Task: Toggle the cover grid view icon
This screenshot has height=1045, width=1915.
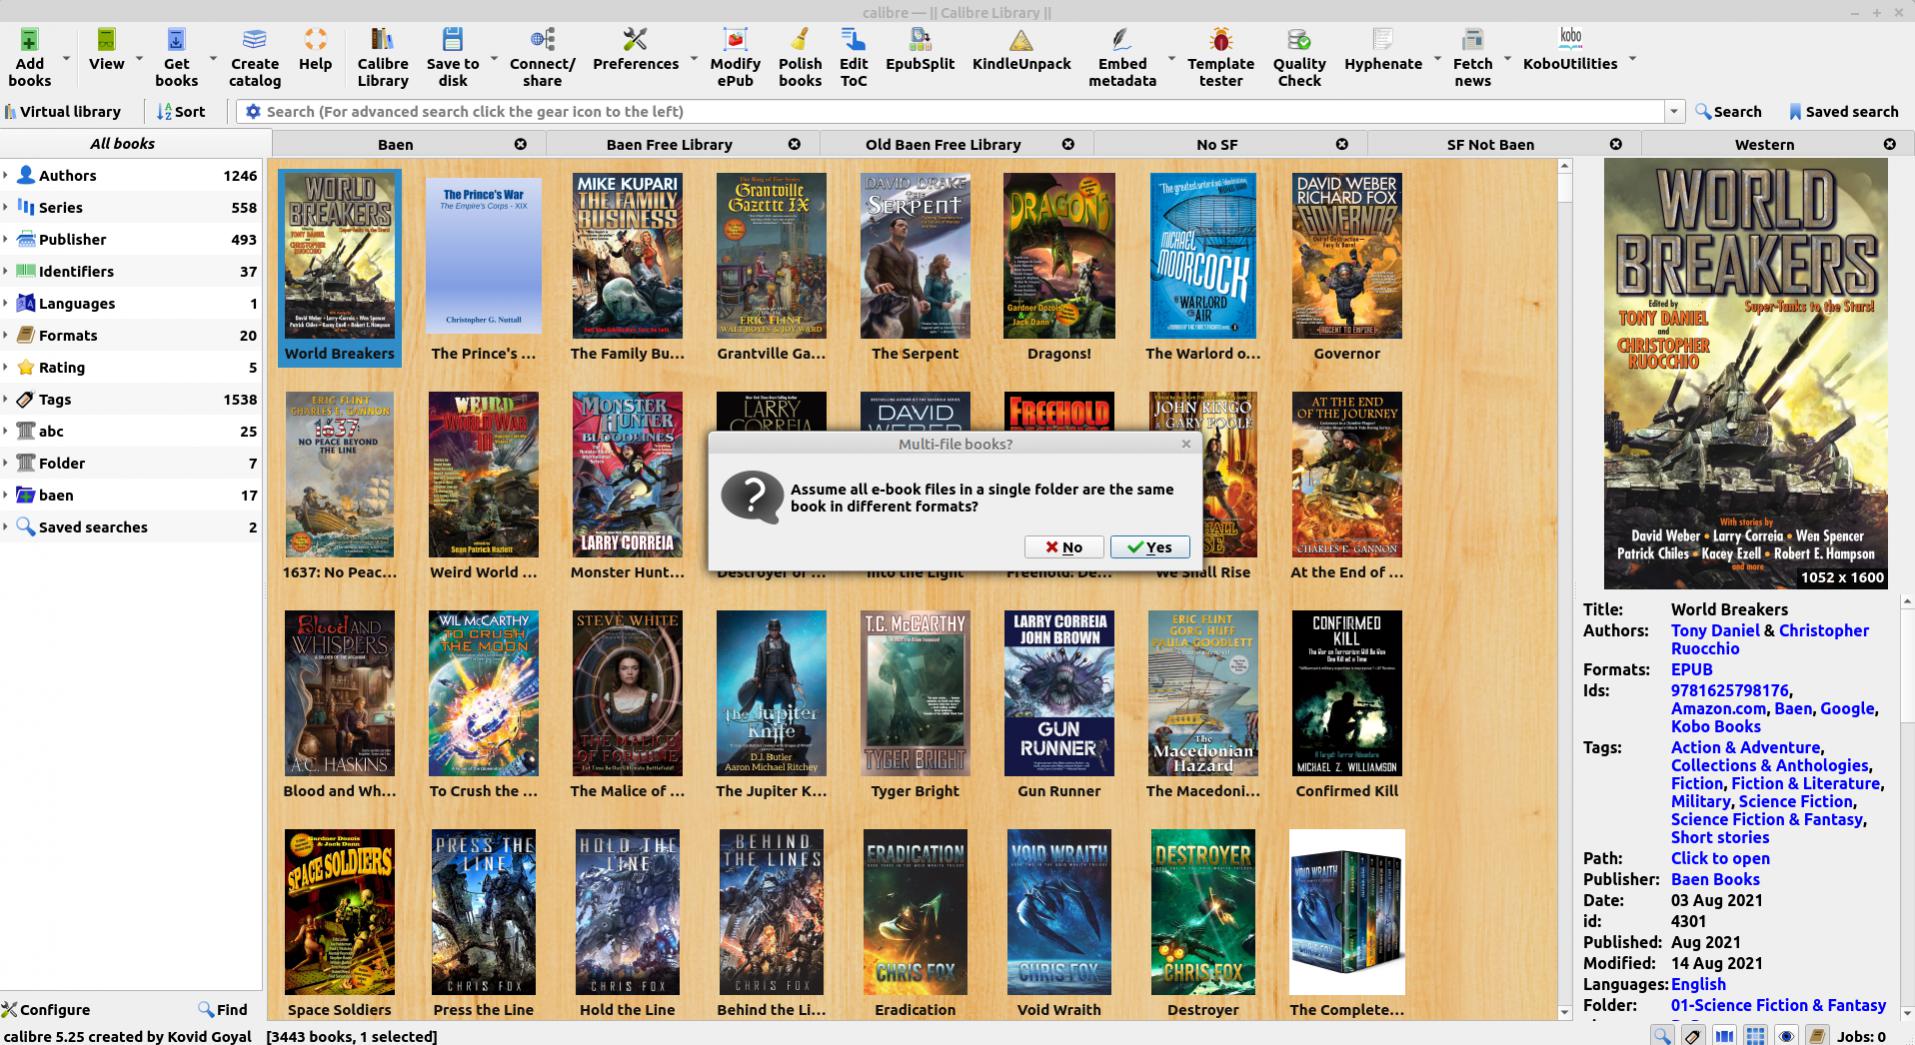Action: tap(1755, 1036)
